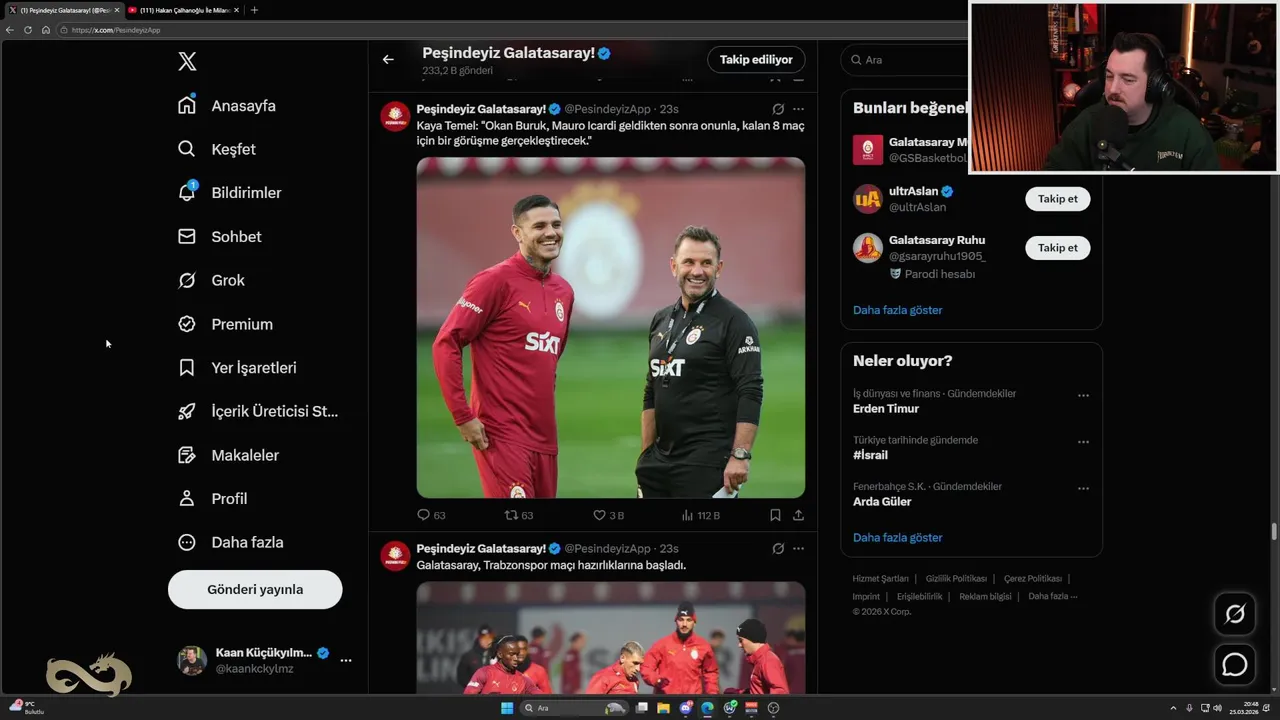The width and height of the screenshot is (1280, 720).
Task: Click the X logo icon in the sidebar
Action: point(187,61)
